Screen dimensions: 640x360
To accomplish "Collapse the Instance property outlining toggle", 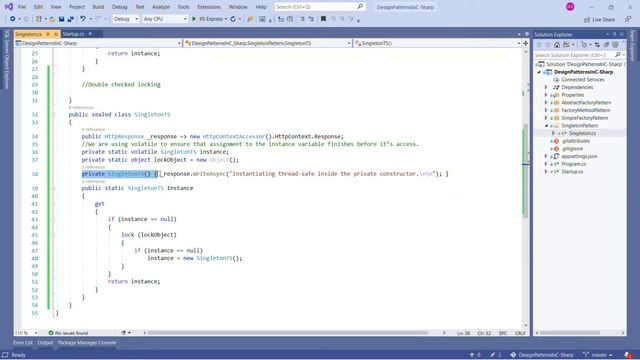I will point(53,188).
